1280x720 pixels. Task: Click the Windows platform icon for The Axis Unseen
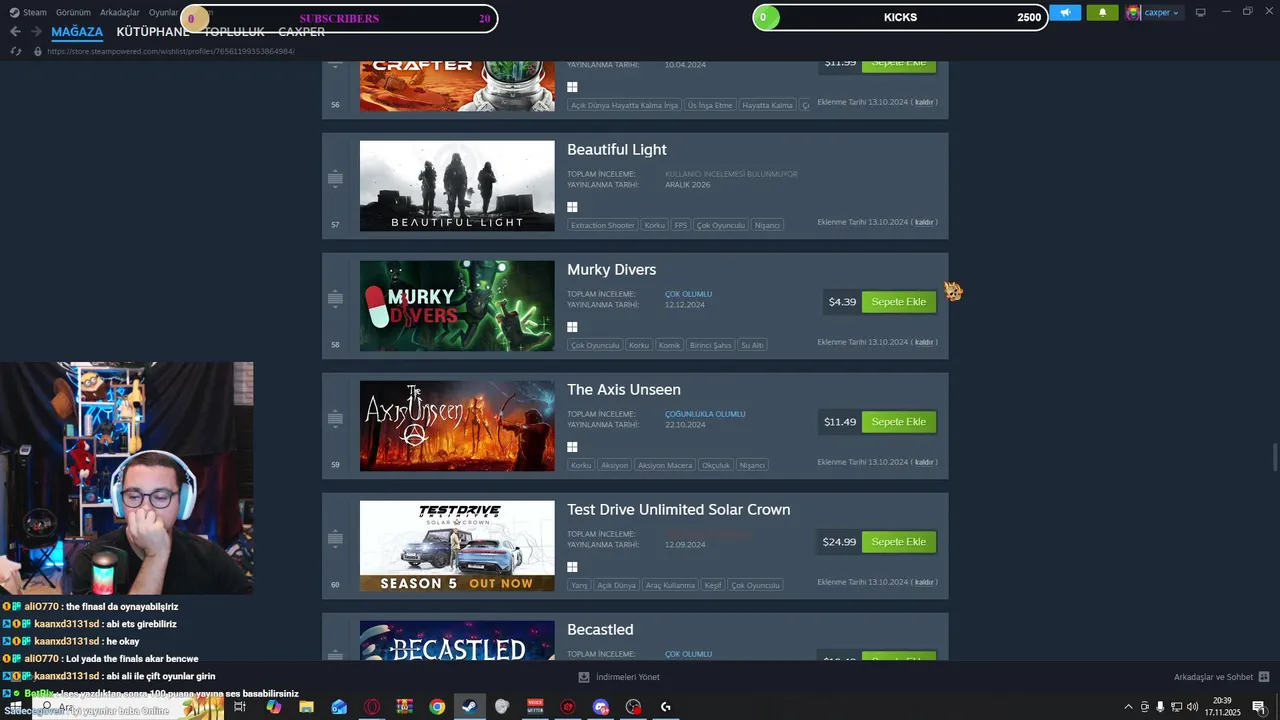click(x=572, y=447)
